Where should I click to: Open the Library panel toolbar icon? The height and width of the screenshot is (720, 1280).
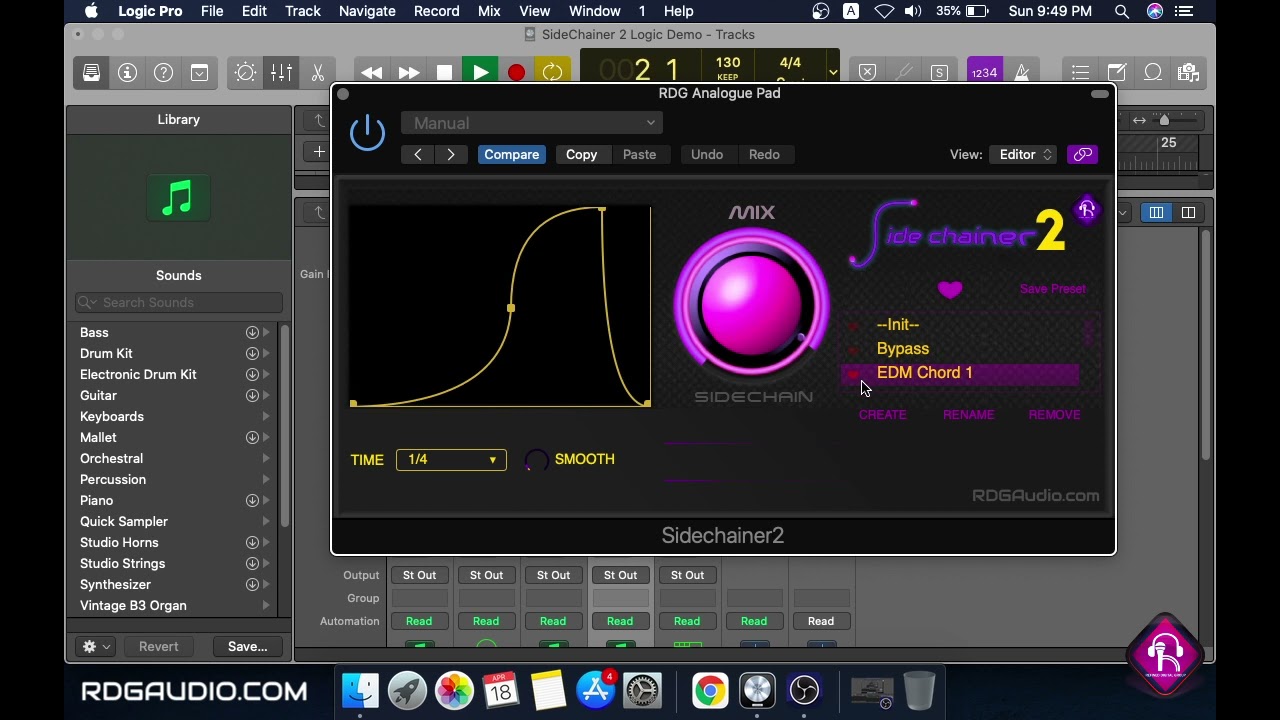pos(91,72)
